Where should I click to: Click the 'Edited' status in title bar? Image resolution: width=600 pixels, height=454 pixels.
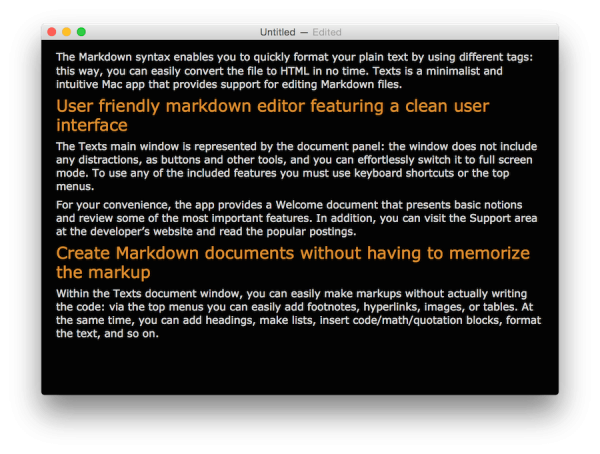[x=327, y=32]
